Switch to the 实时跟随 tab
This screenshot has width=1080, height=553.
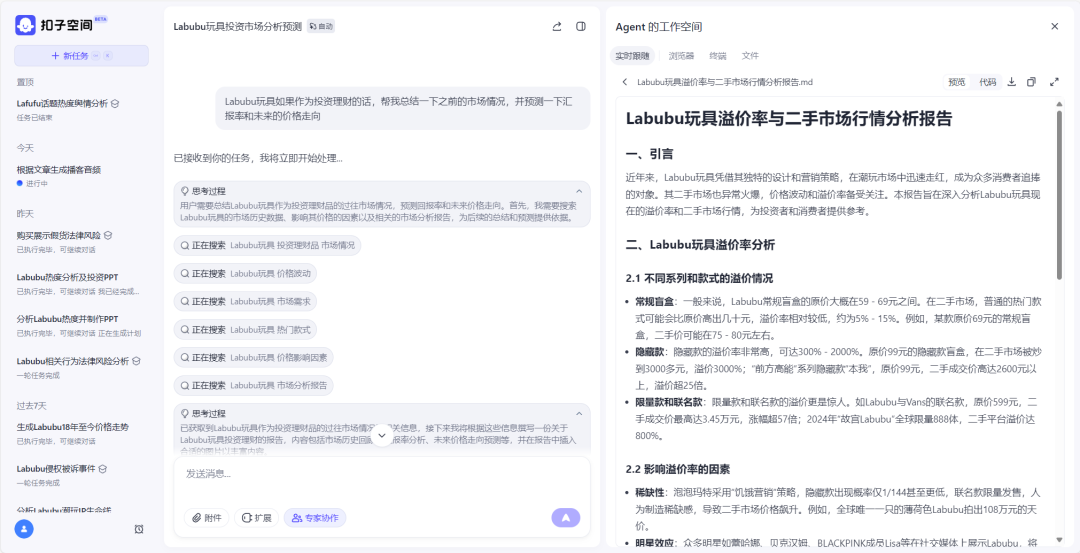632,56
